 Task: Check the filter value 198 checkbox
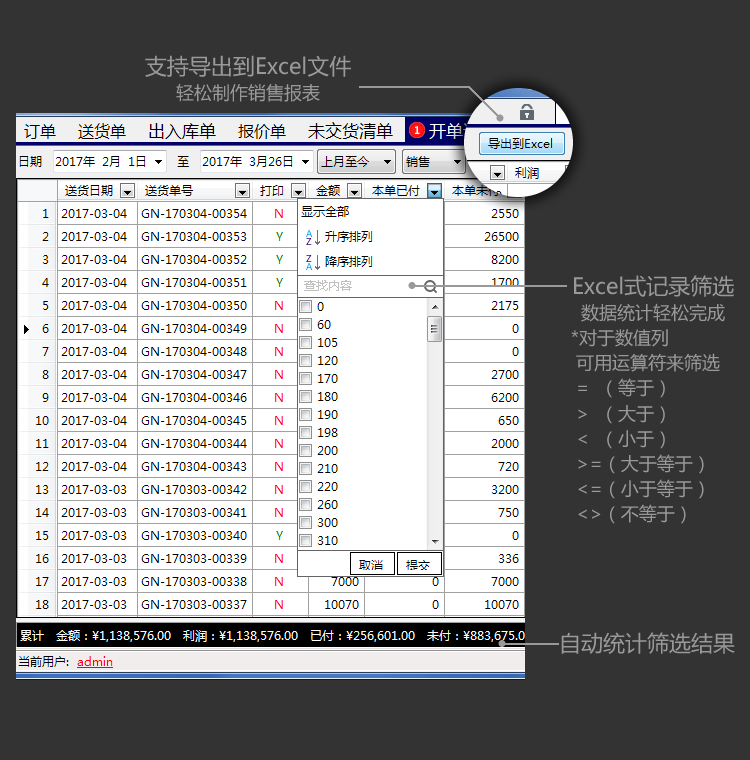click(306, 433)
